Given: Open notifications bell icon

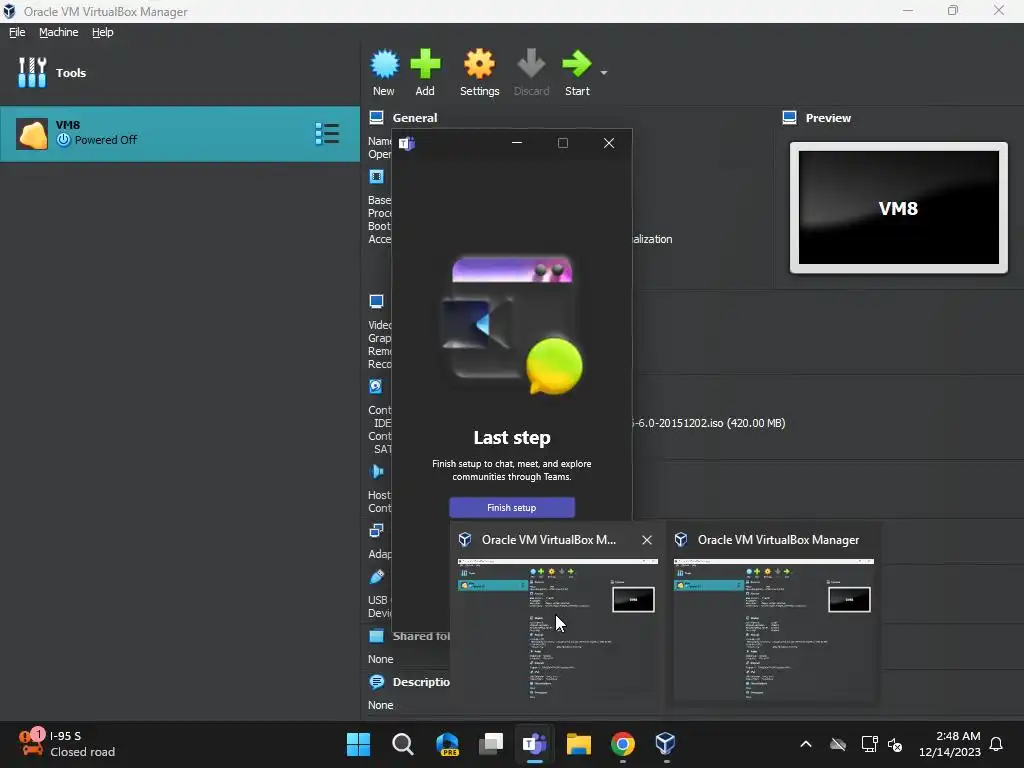Looking at the screenshot, I should pos(997,744).
